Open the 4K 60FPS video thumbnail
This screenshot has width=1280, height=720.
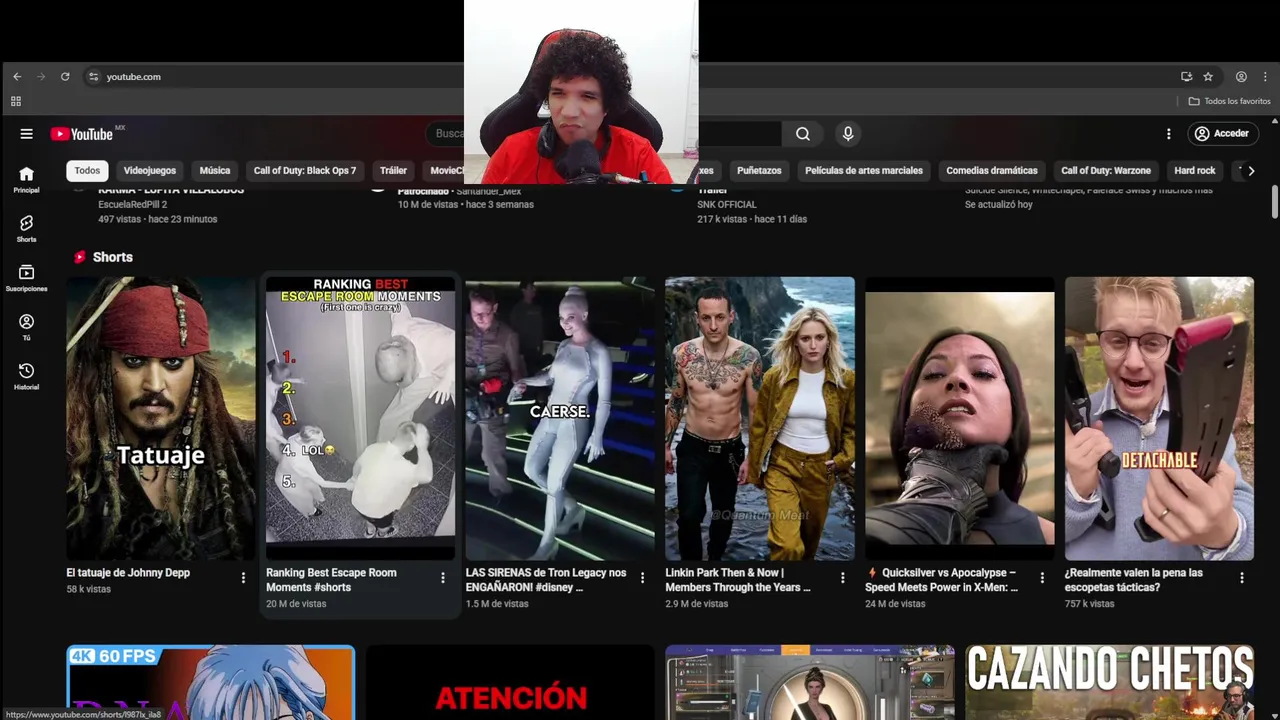point(211,682)
